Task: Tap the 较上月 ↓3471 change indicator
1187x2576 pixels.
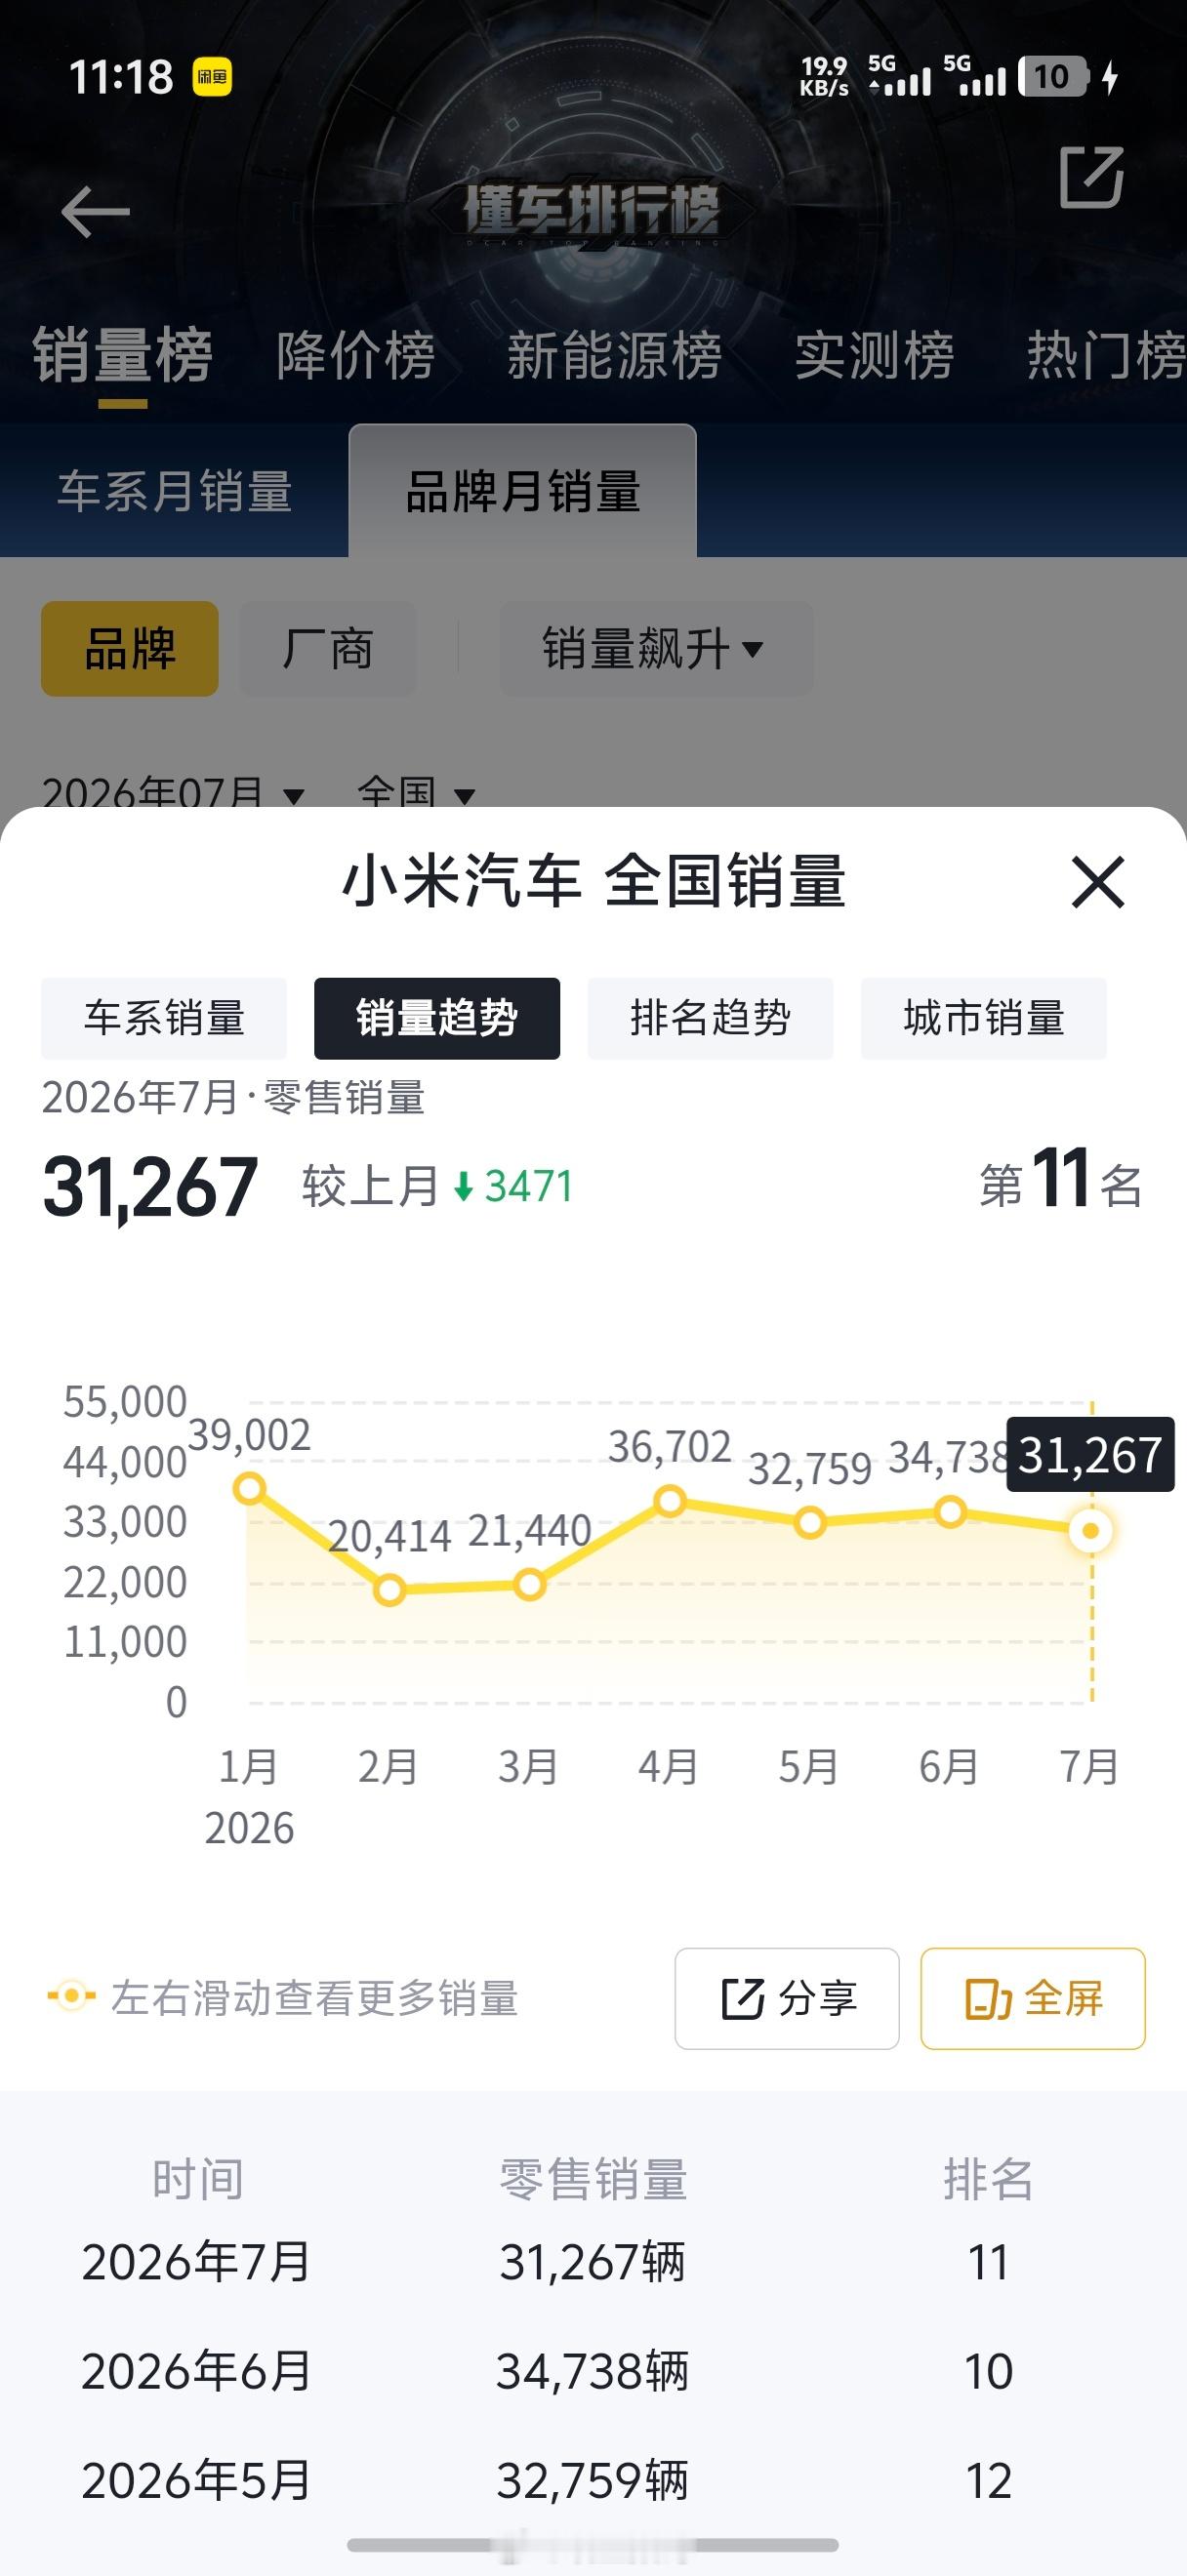Action: 438,1187
